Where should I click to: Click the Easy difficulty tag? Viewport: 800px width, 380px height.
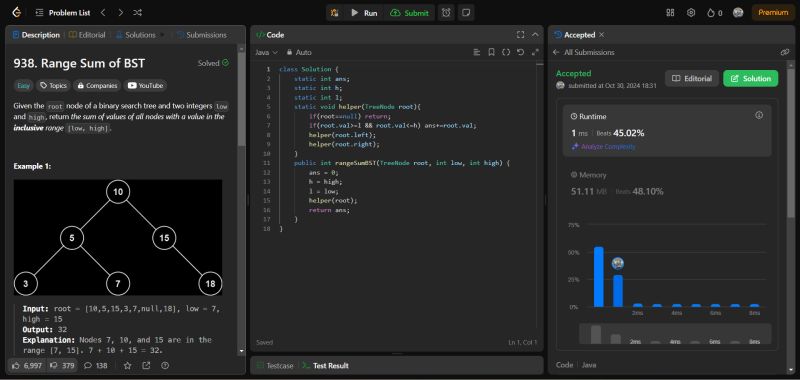(x=23, y=86)
